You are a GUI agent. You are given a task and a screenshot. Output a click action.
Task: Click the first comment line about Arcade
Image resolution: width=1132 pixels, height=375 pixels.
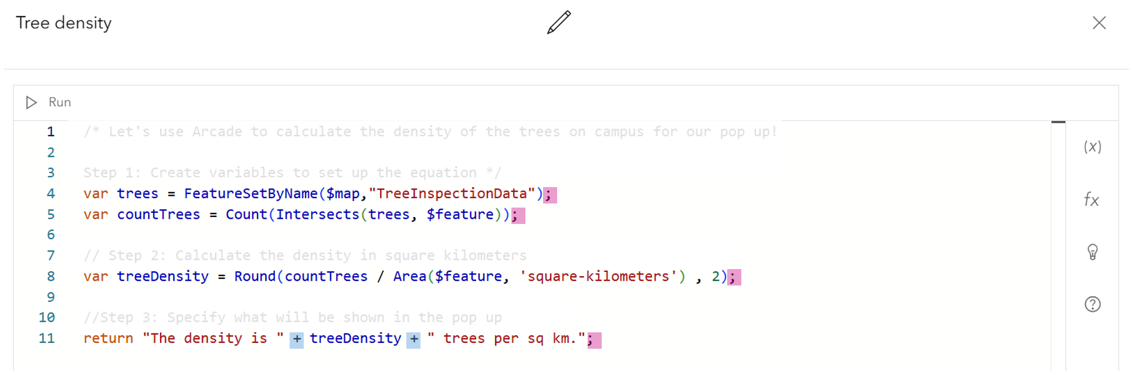pyautogui.click(x=430, y=132)
